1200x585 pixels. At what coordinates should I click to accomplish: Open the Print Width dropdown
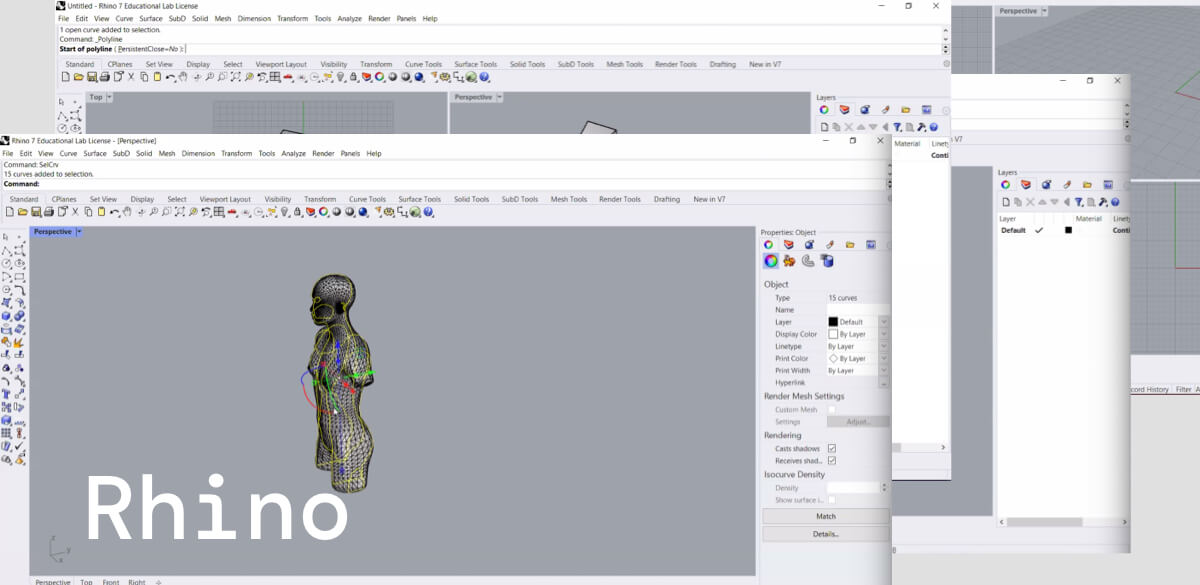(883, 370)
